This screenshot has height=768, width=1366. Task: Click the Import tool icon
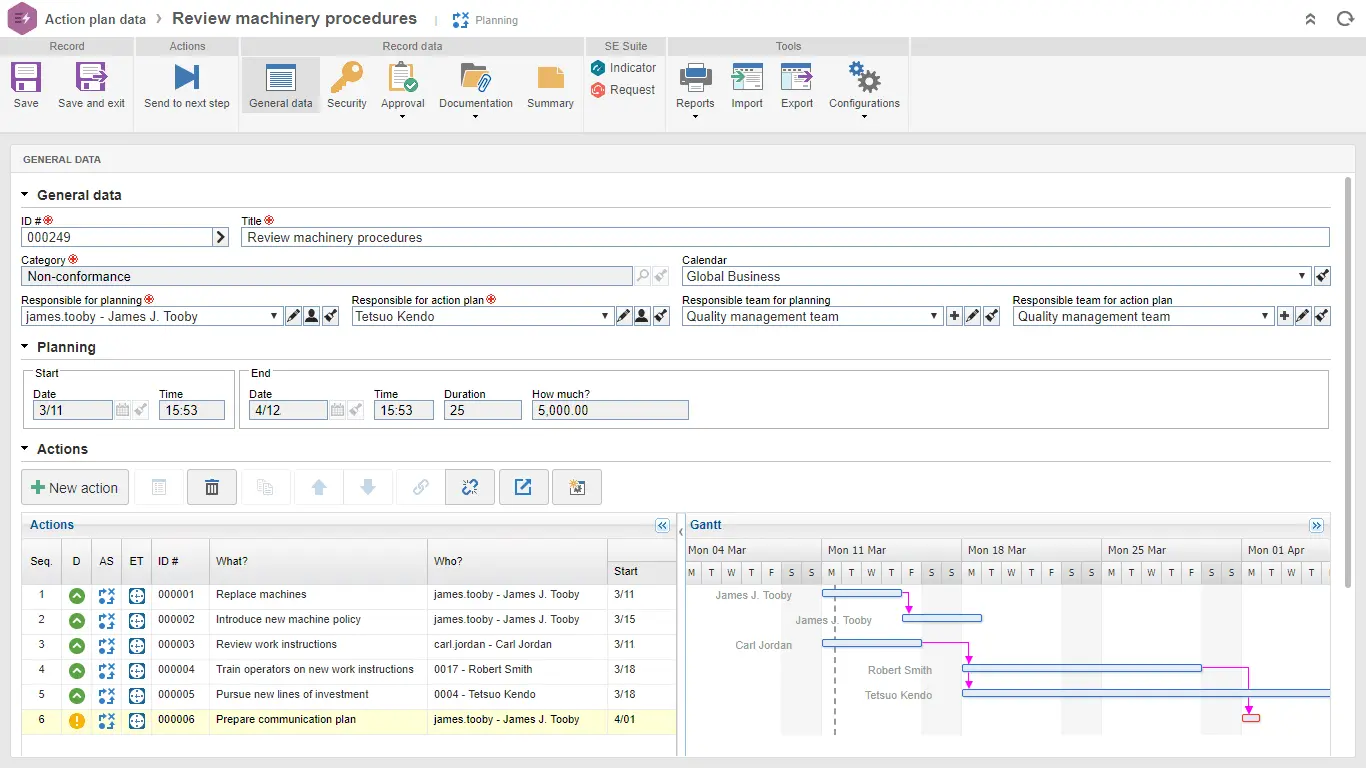(x=747, y=84)
